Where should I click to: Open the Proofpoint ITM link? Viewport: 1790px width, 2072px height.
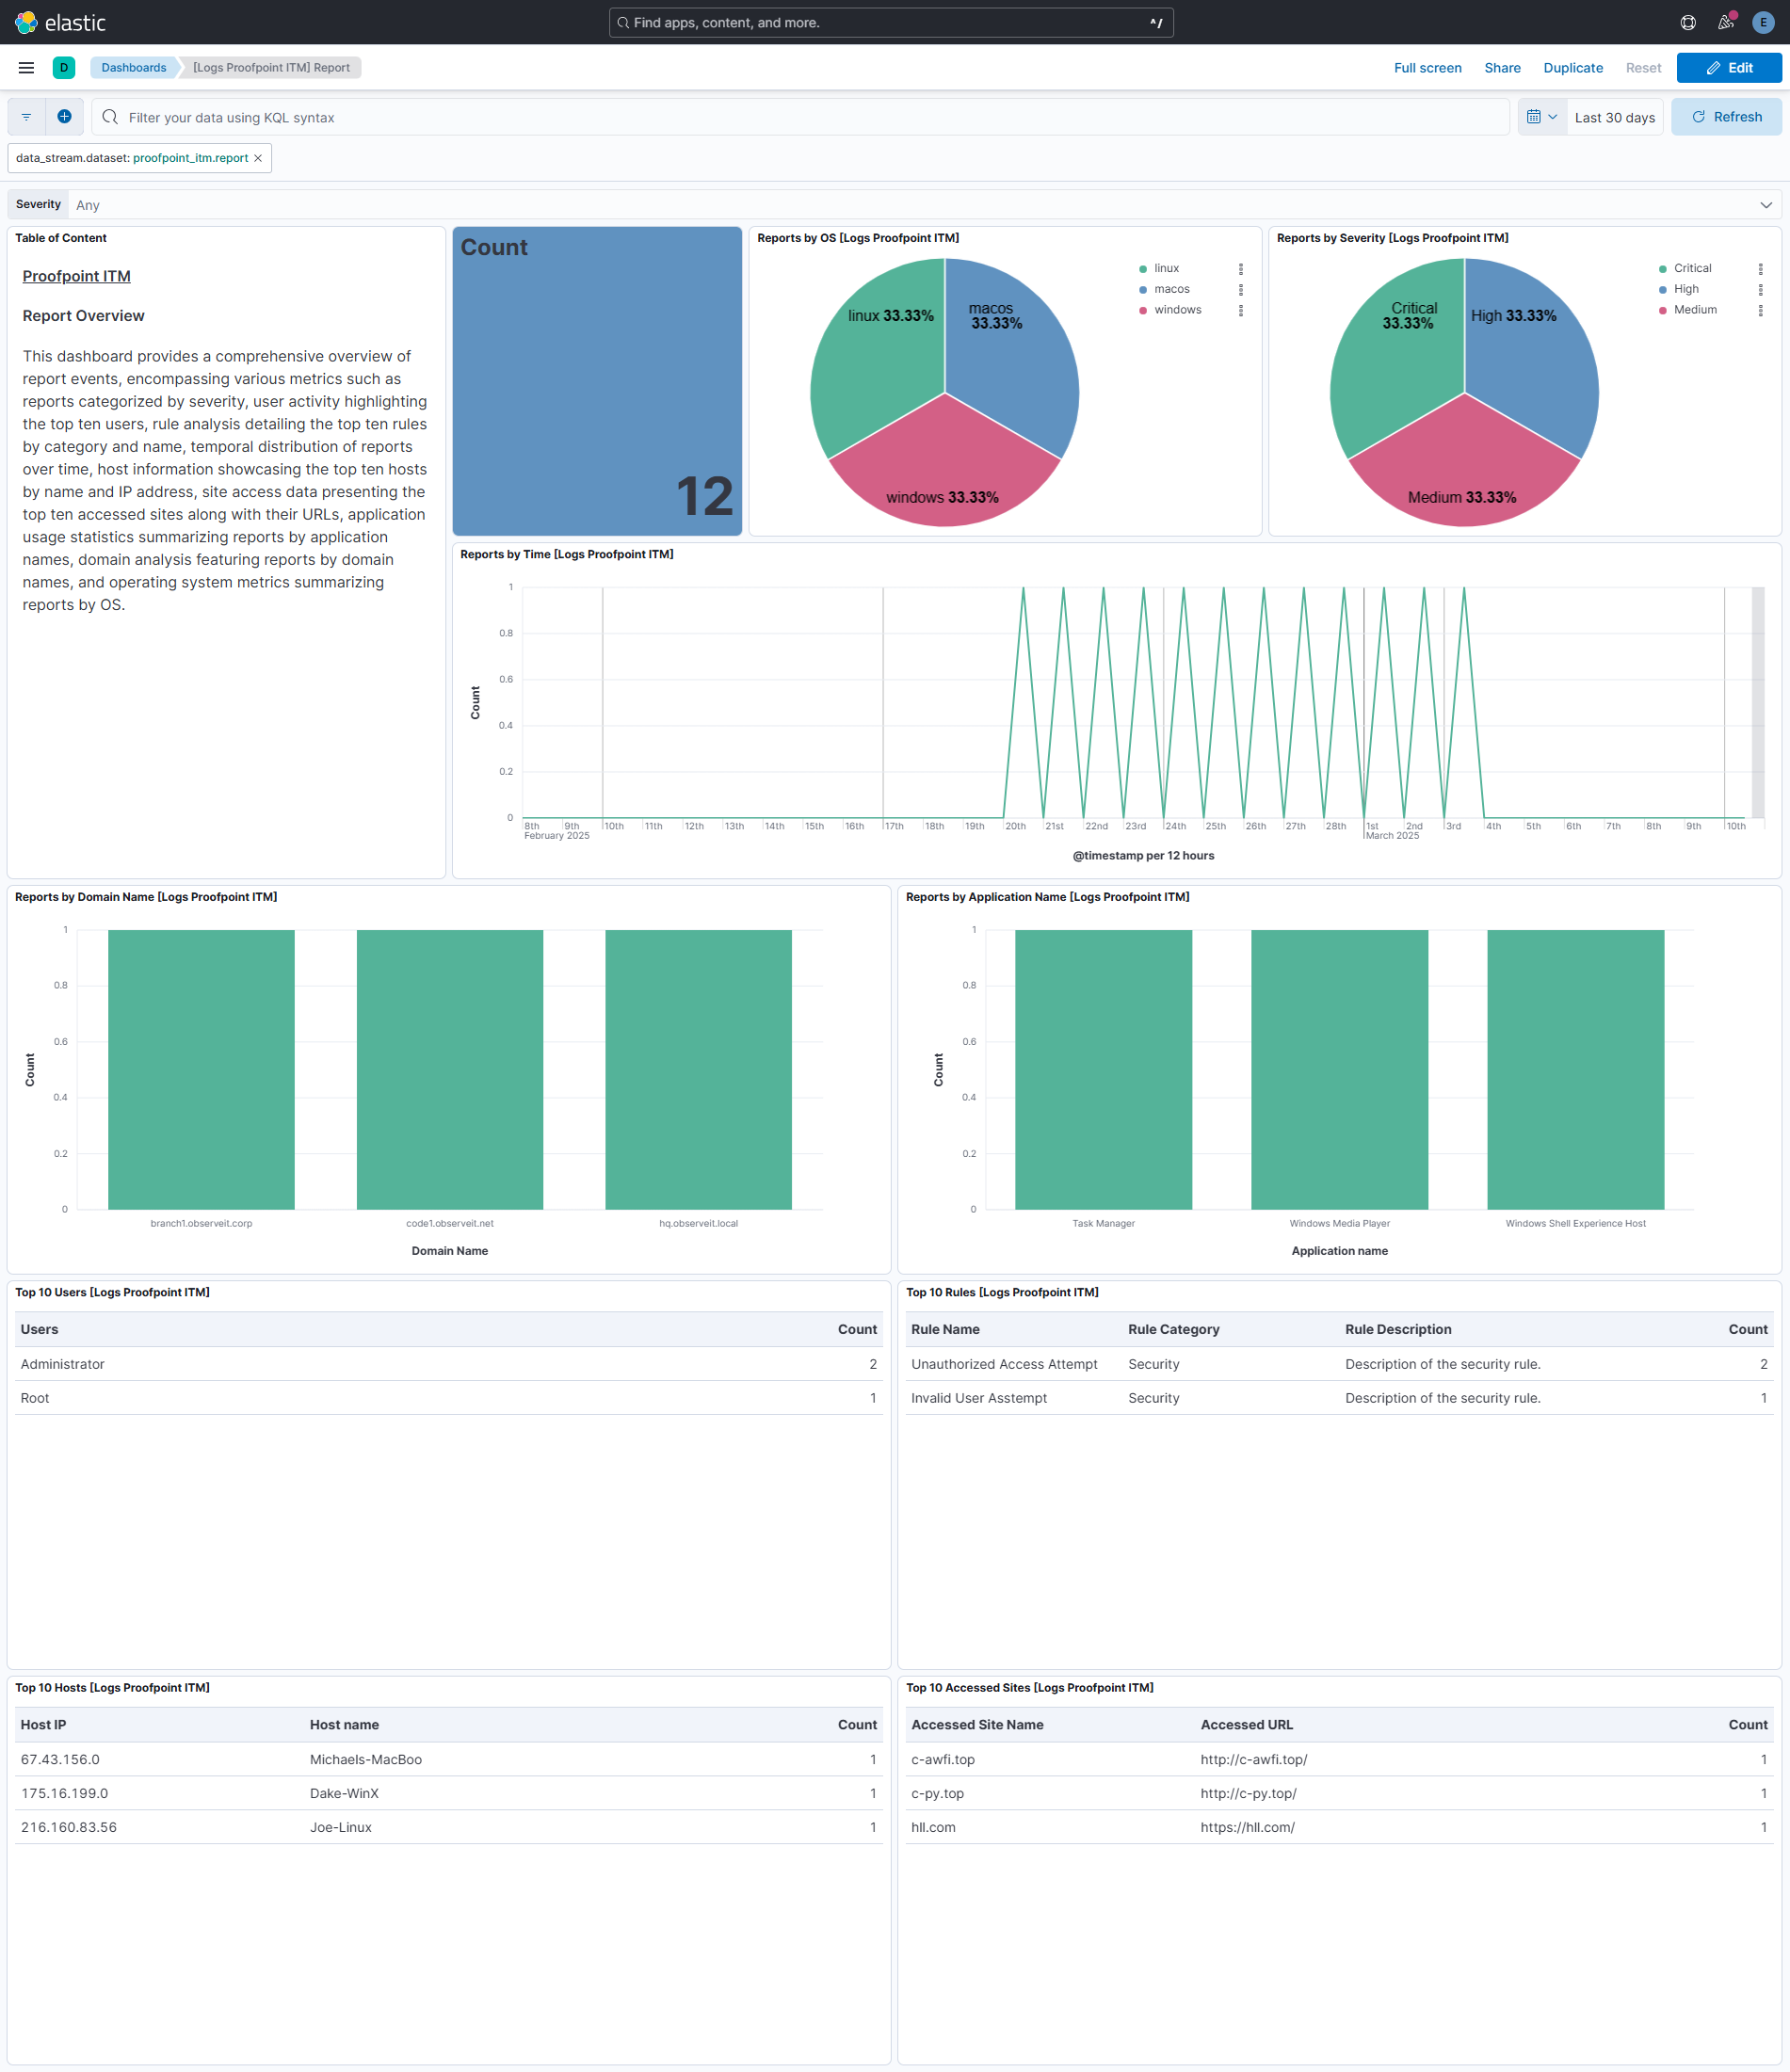tap(76, 277)
